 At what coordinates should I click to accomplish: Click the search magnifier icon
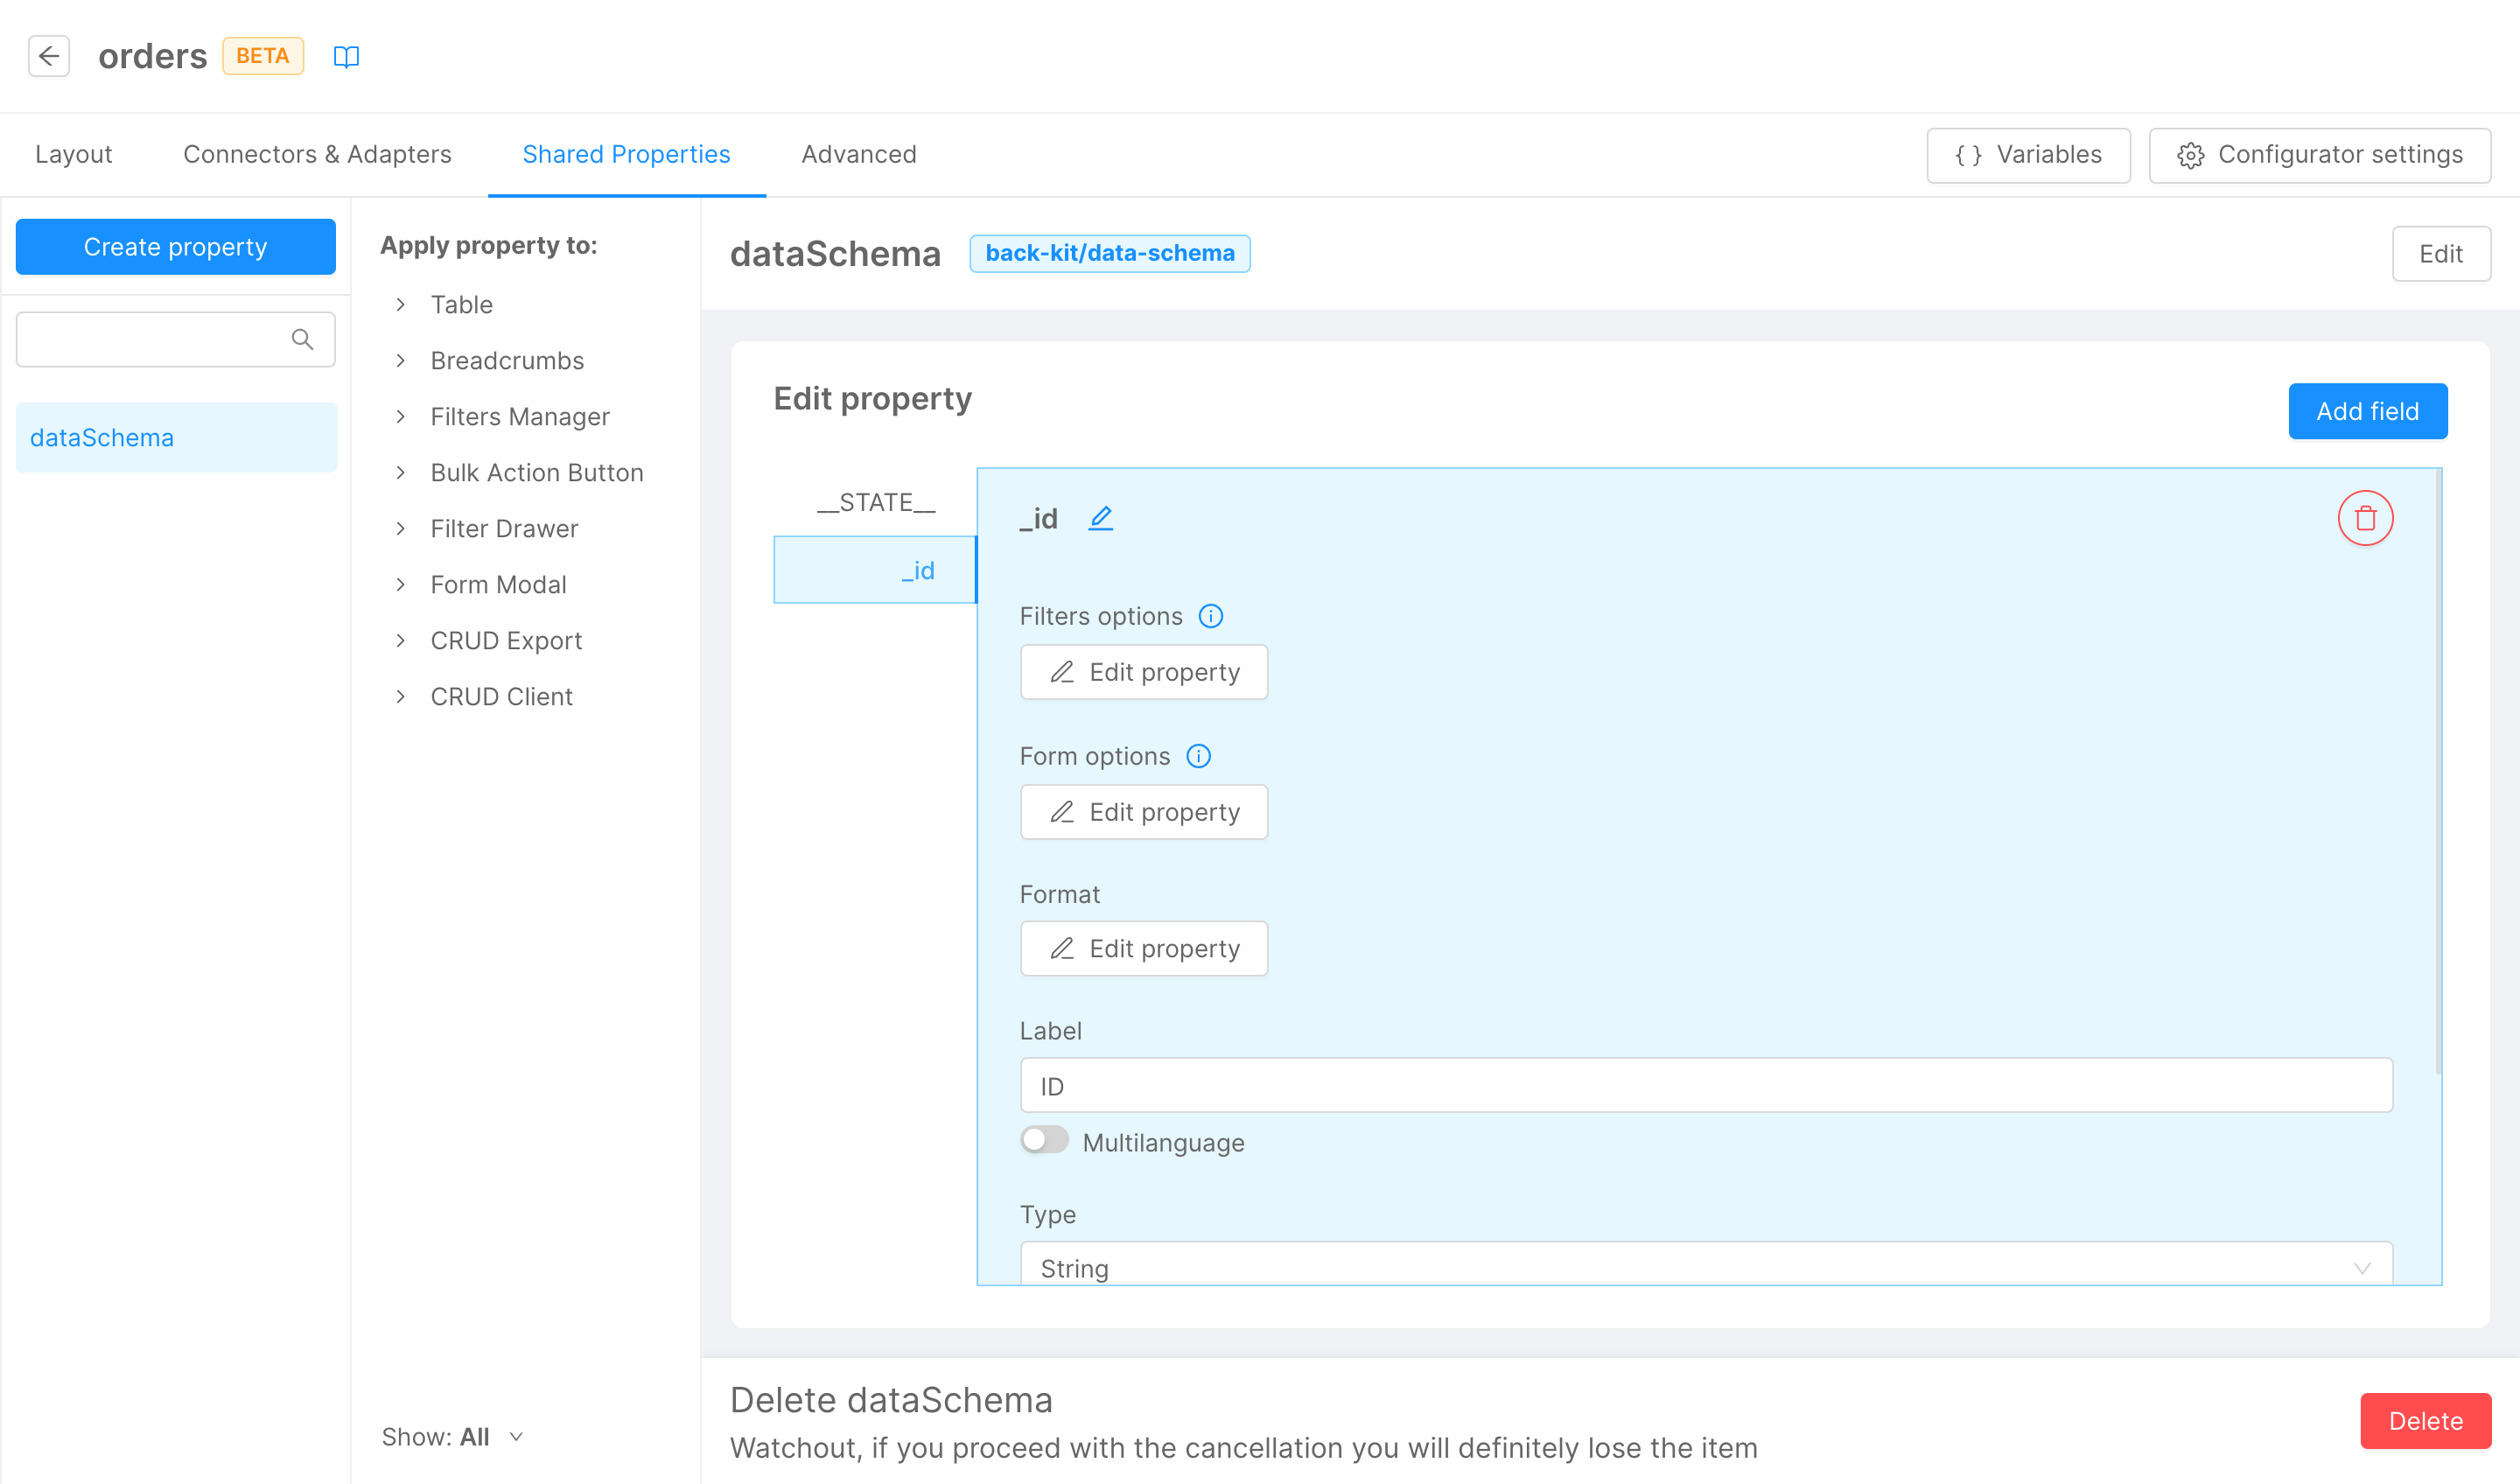click(302, 340)
